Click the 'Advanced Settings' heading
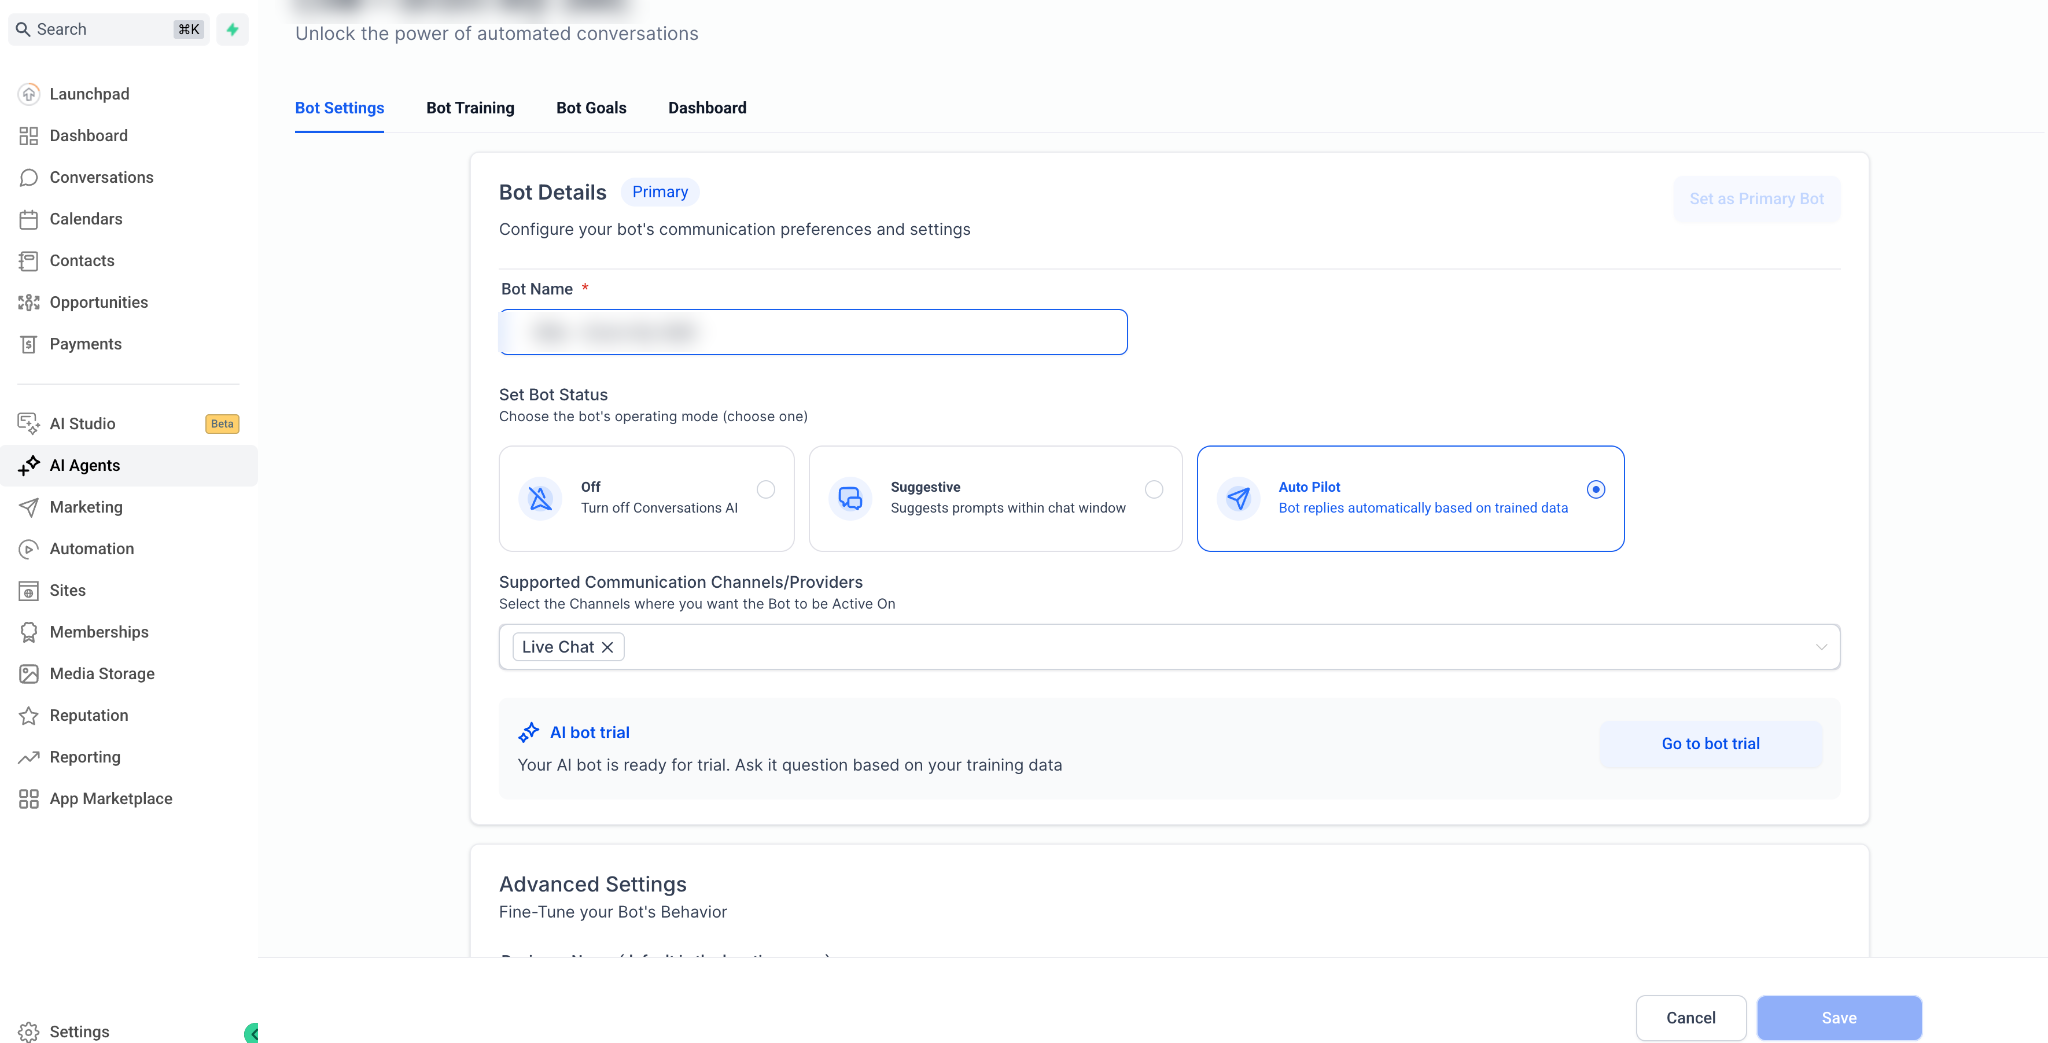Image resolution: width=2048 pixels, height=1043 pixels. (x=592, y=884)
